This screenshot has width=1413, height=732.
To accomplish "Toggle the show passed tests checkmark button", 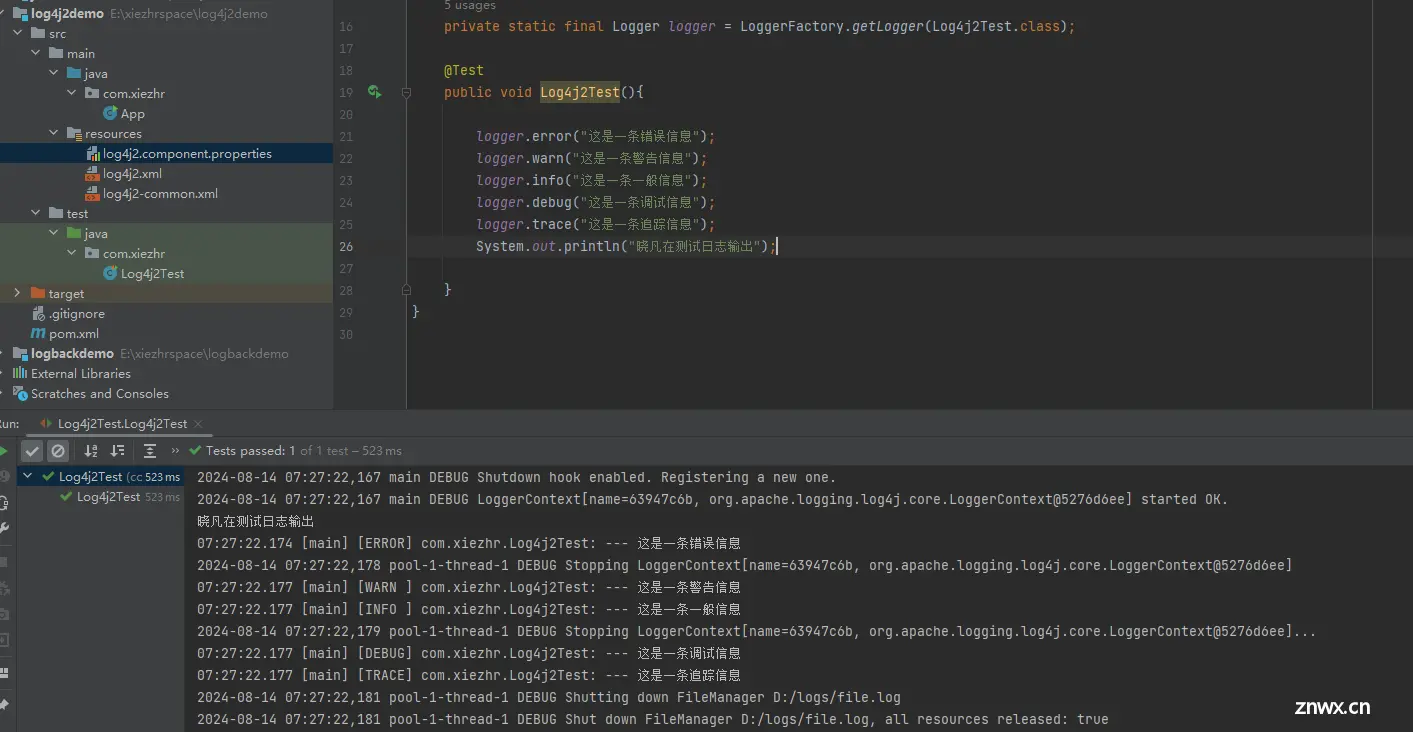I will (33, 451).
